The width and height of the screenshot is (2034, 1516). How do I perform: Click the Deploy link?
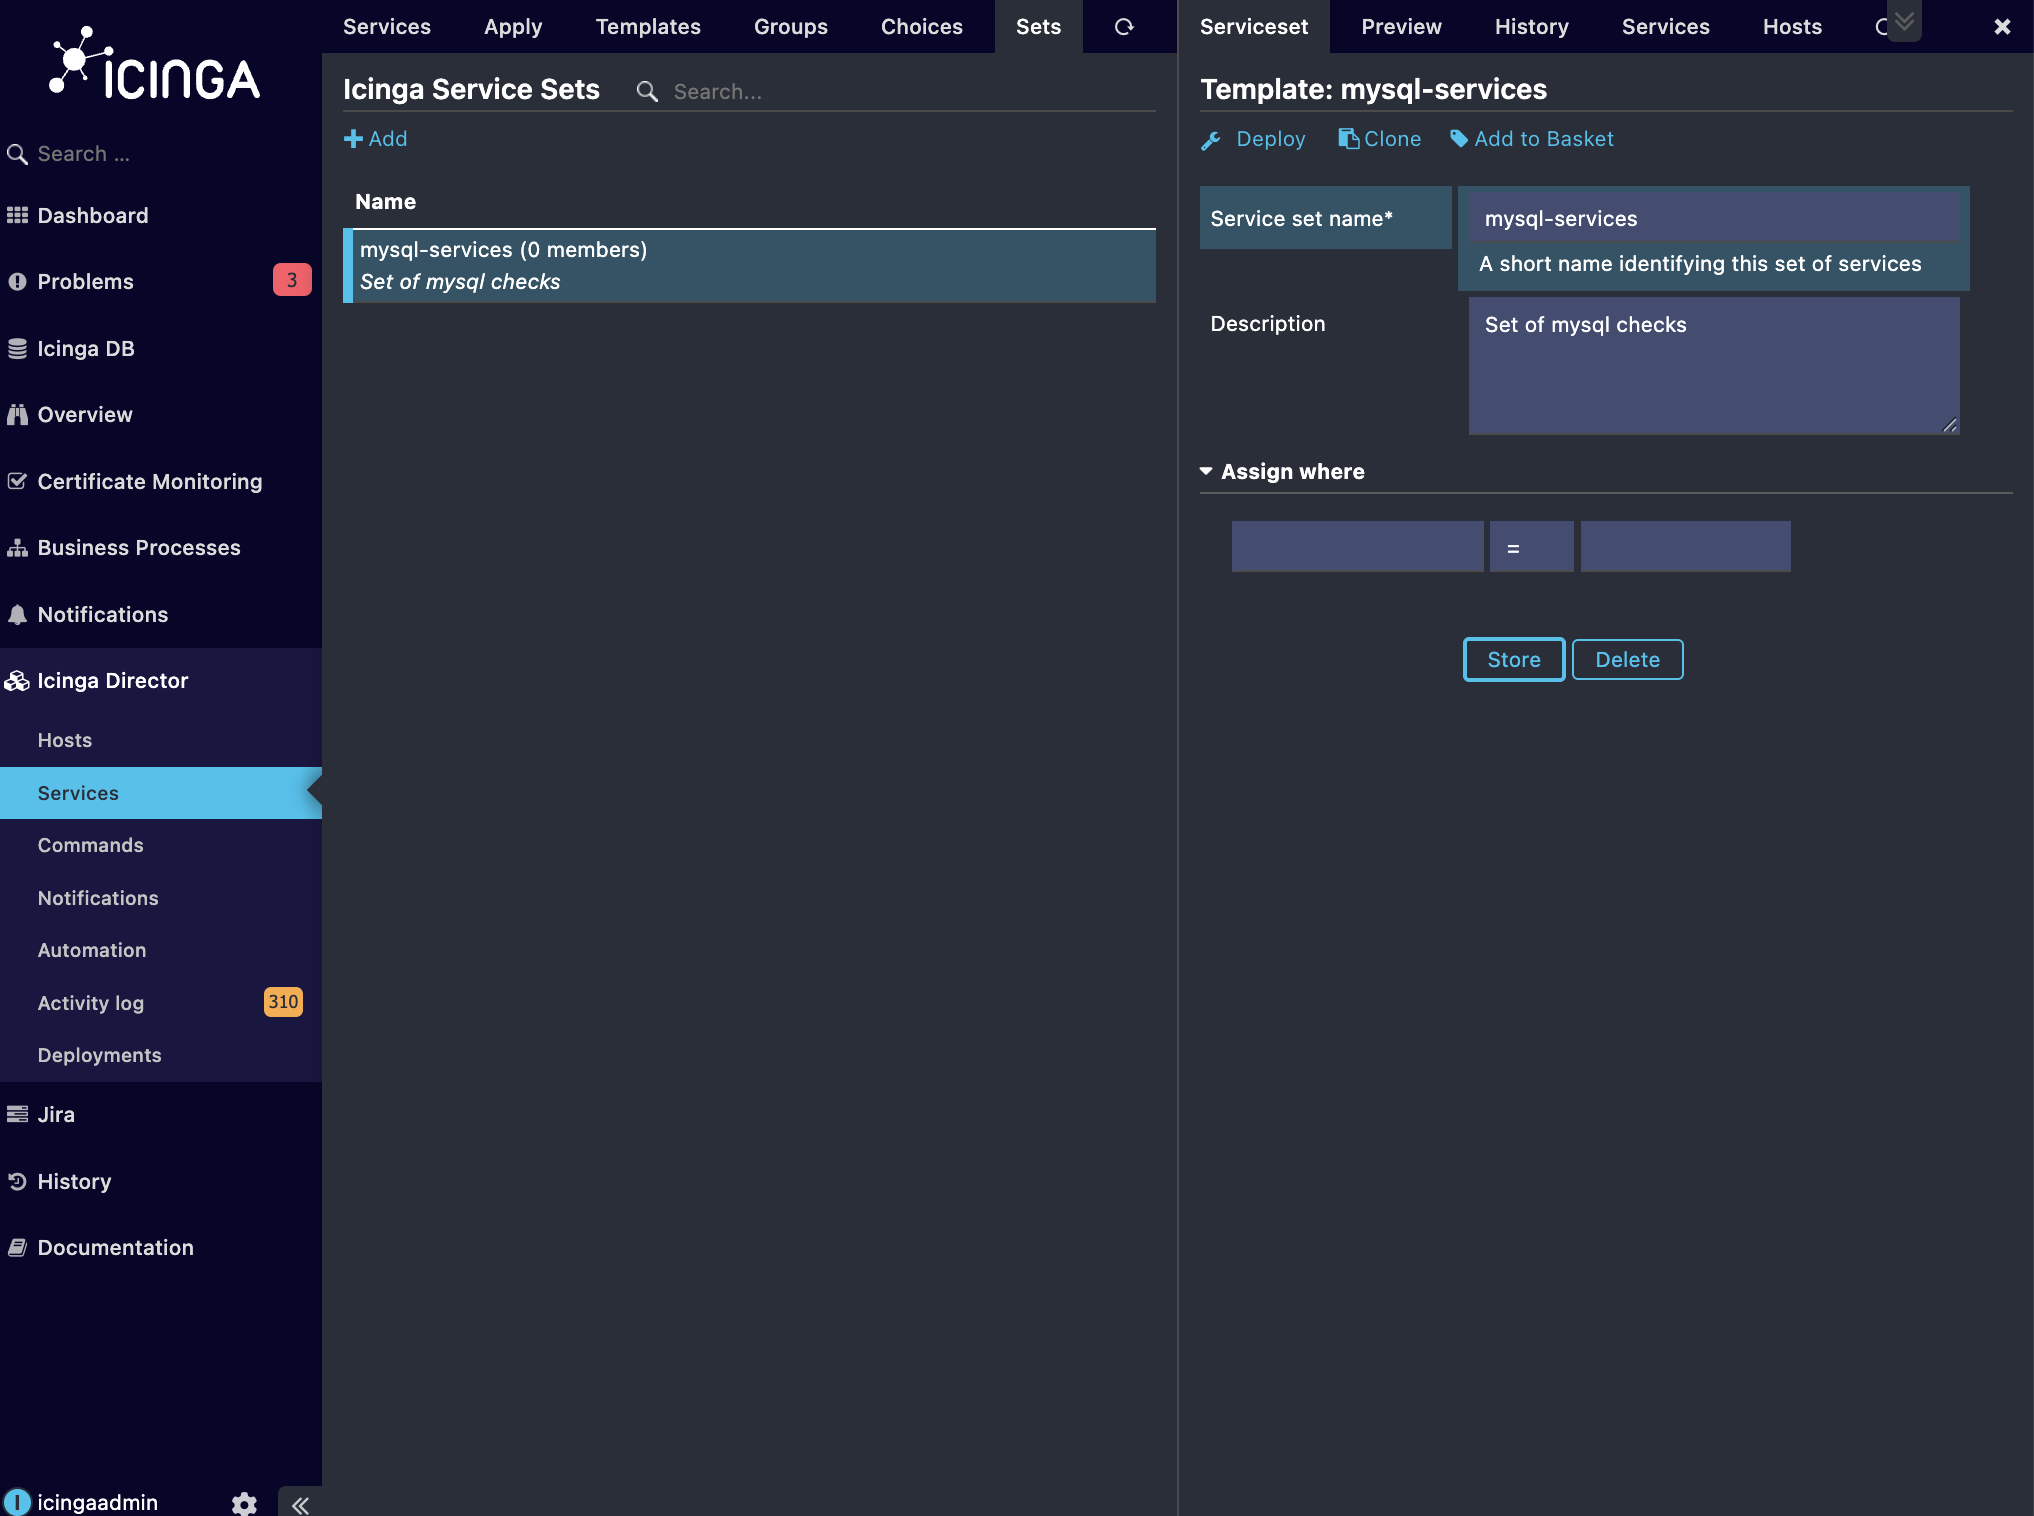[x=1270, y=139]
